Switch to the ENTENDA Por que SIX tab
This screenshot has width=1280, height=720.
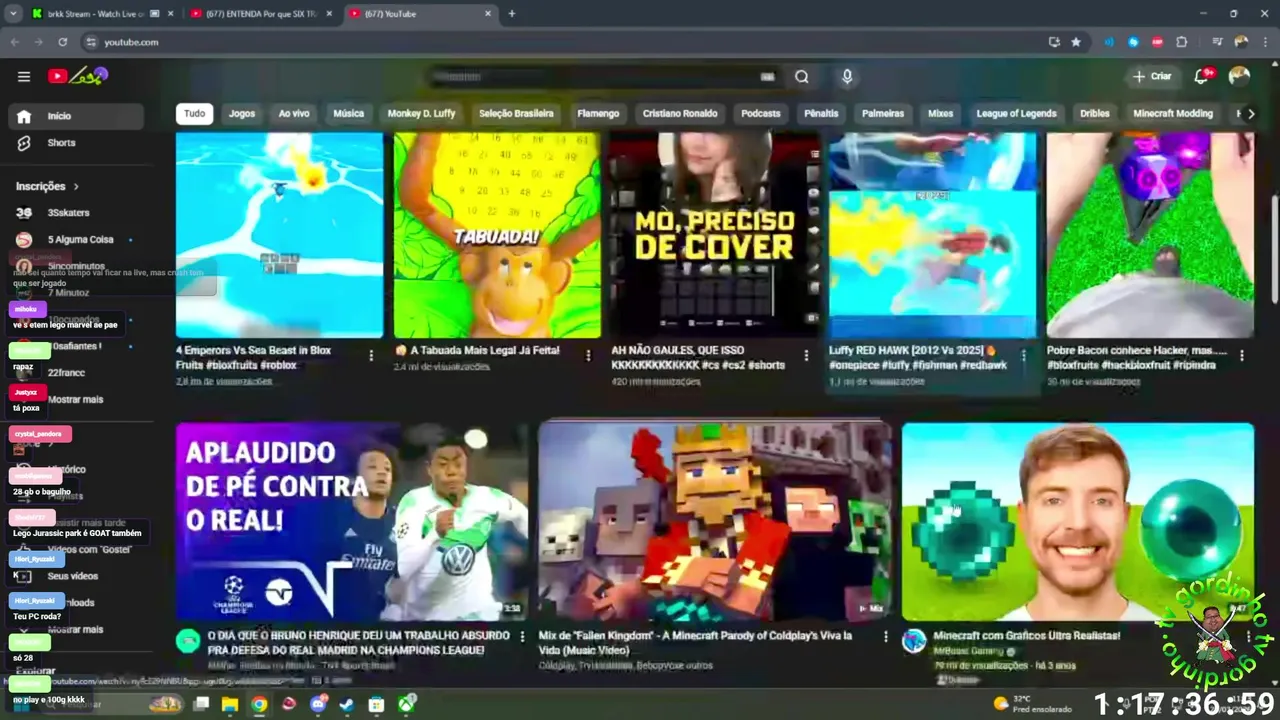[260, 14]
